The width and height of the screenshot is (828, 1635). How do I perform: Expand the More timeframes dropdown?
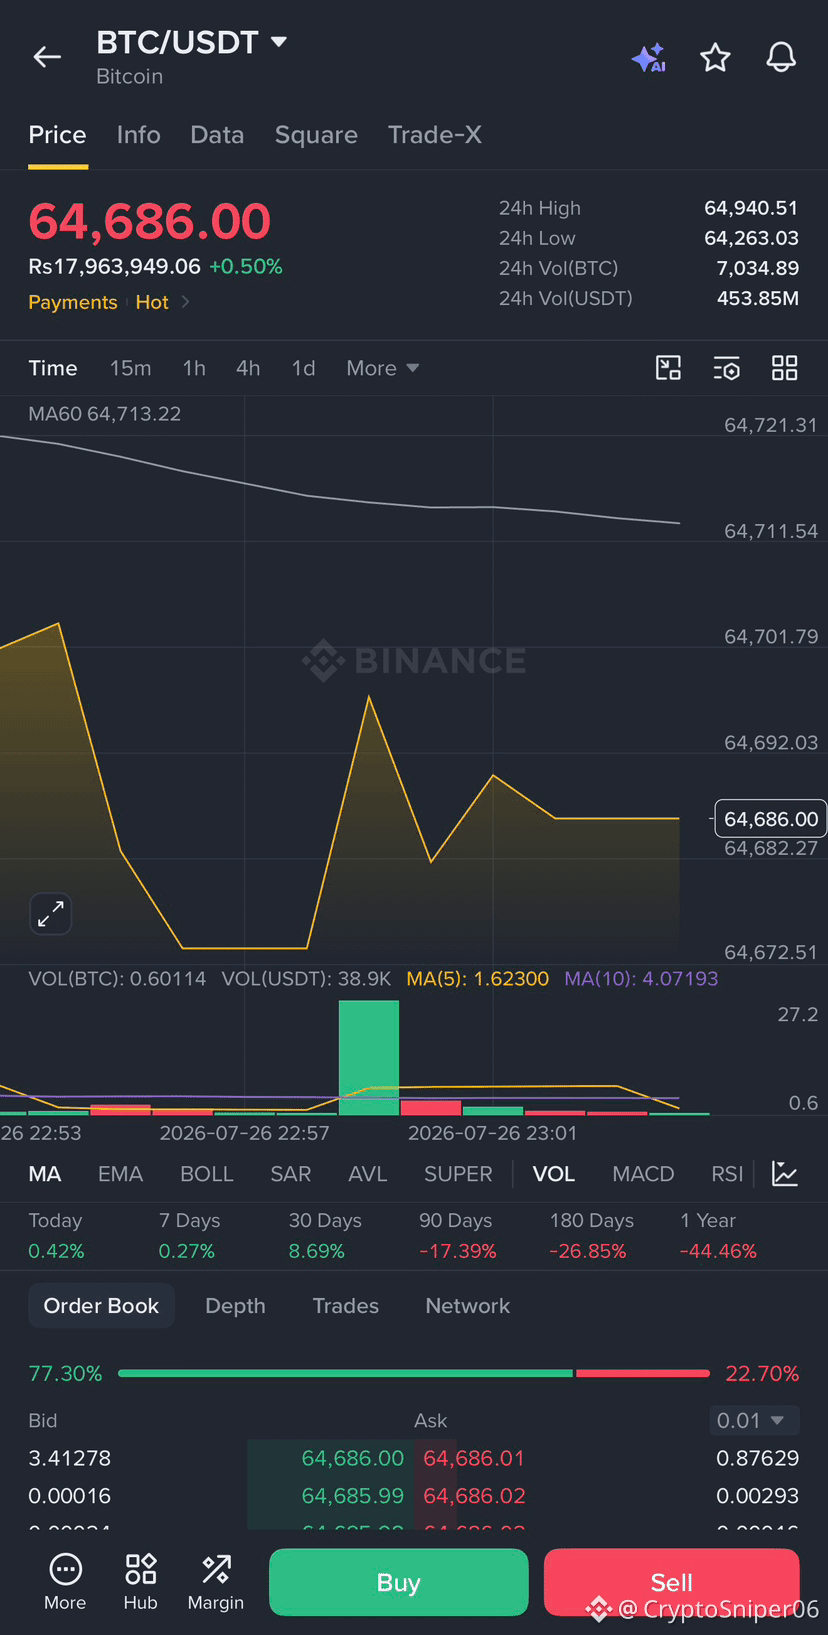(x=382, y=368)
